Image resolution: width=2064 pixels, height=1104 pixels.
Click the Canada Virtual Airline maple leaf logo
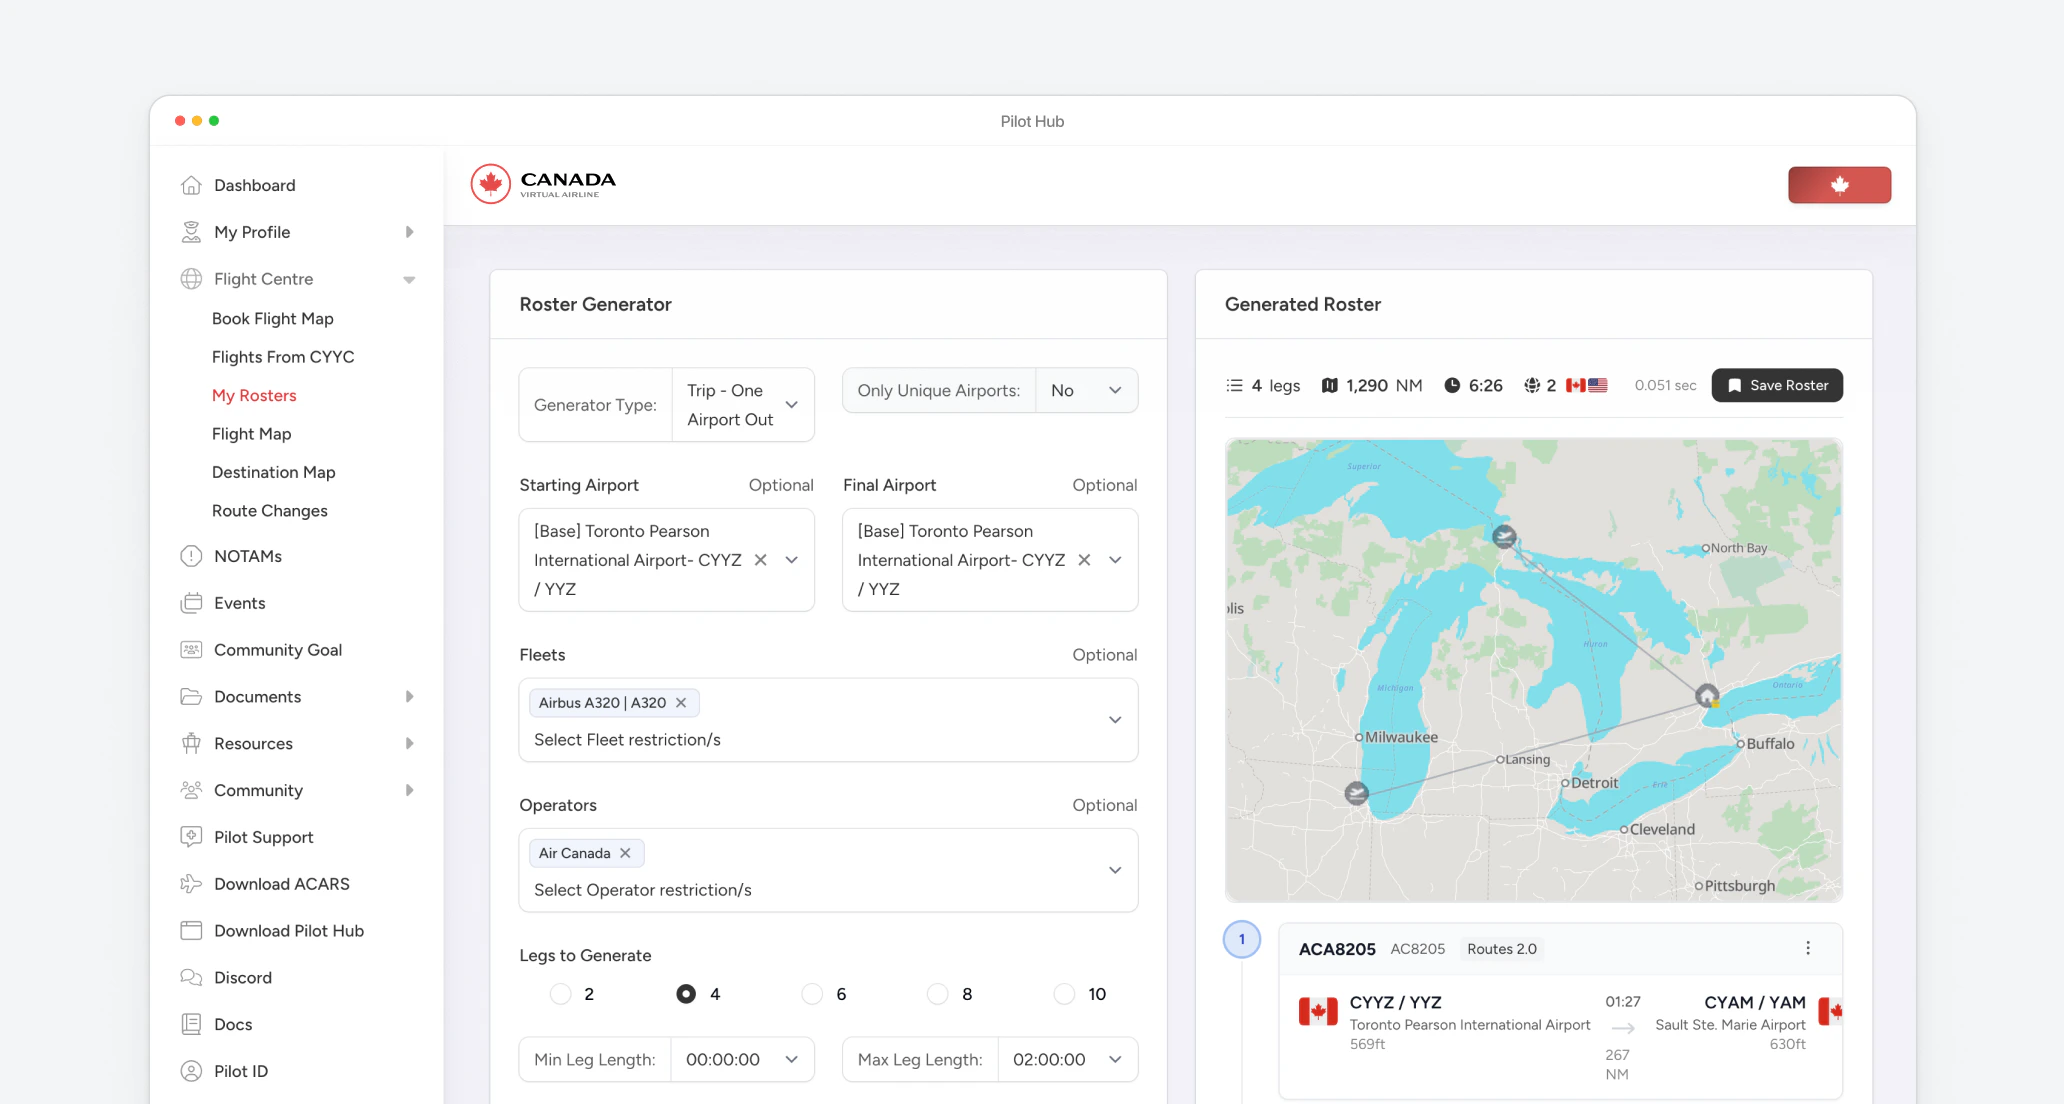(x=491, y=184)
